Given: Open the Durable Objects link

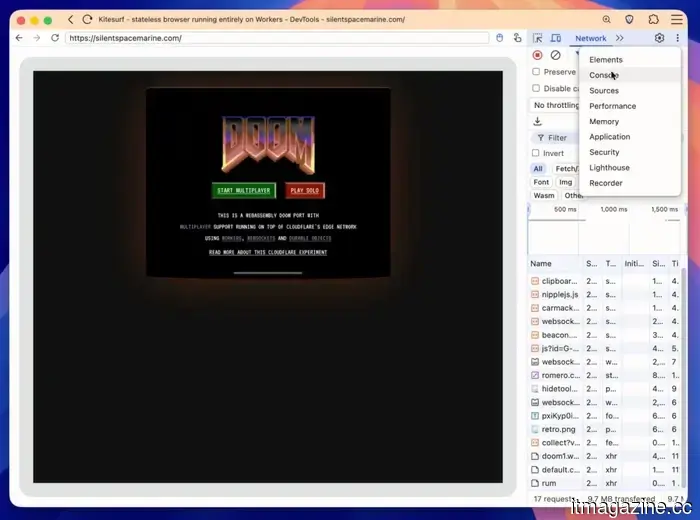Looking at the screenshot, I should click(x=310, y=238).
